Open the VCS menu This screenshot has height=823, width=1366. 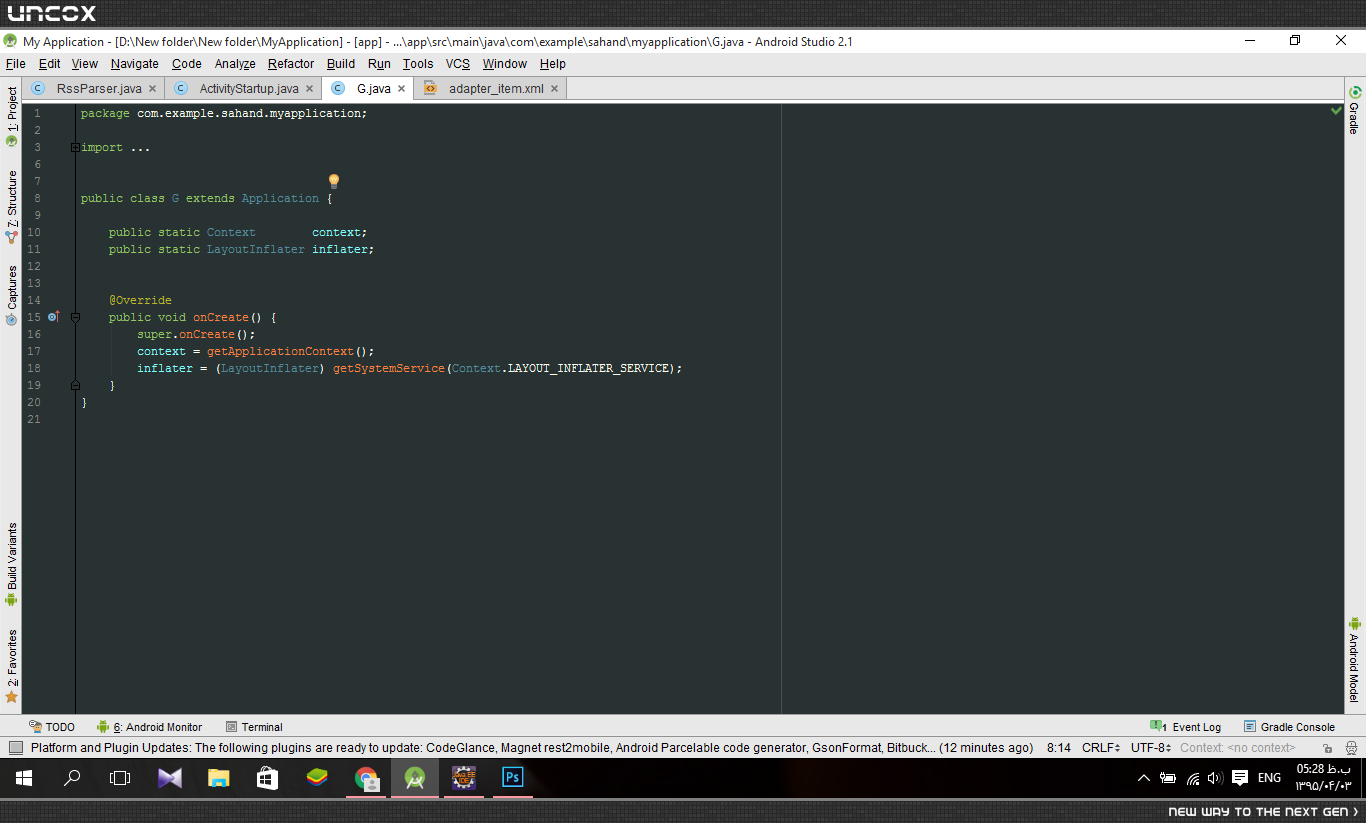click(457, 64)
